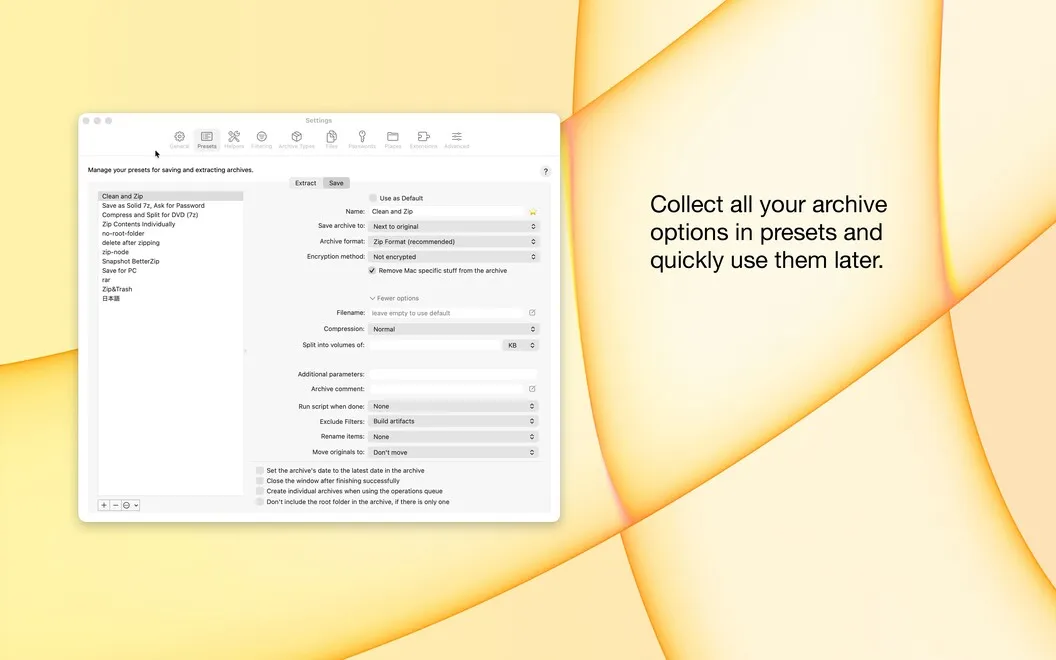1056x660 pixels.
Task: Select the Presets toolbar icon
Action: pos(207,139)
